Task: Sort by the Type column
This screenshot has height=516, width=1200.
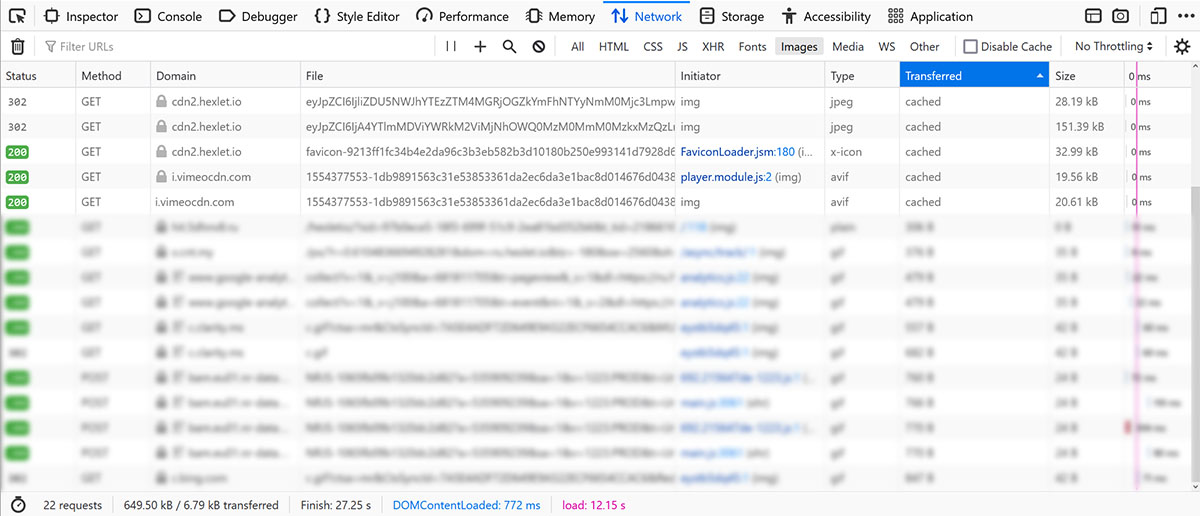Action: [x=862, y=76]
